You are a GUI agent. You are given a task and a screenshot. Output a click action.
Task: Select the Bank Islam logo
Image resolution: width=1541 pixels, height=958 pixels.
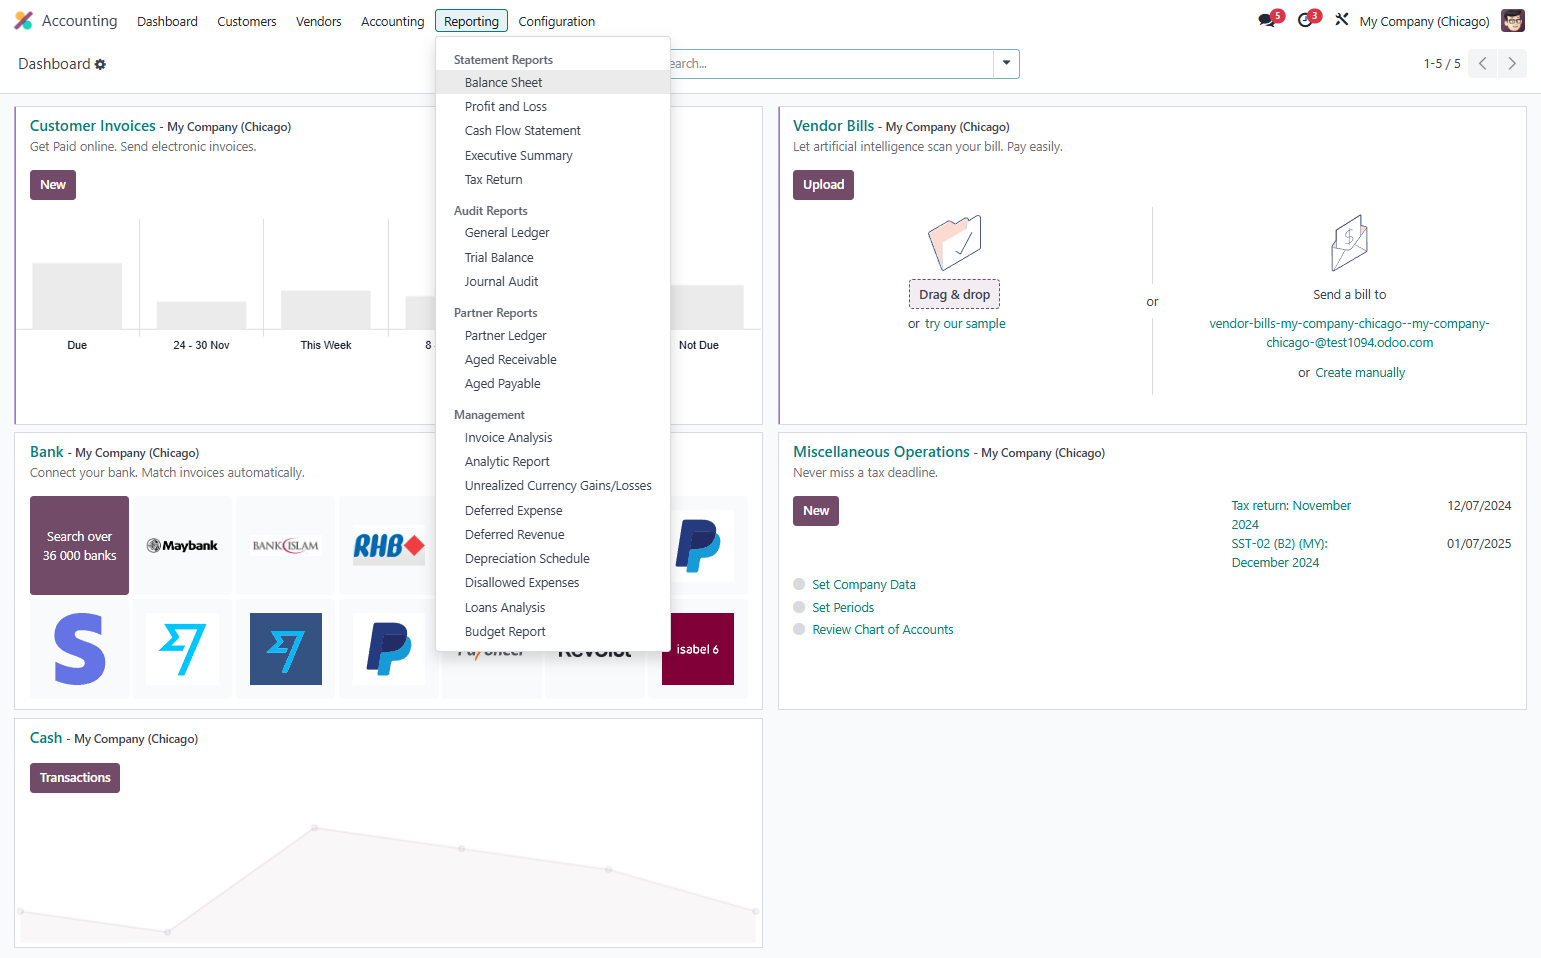tap(286, 546)
